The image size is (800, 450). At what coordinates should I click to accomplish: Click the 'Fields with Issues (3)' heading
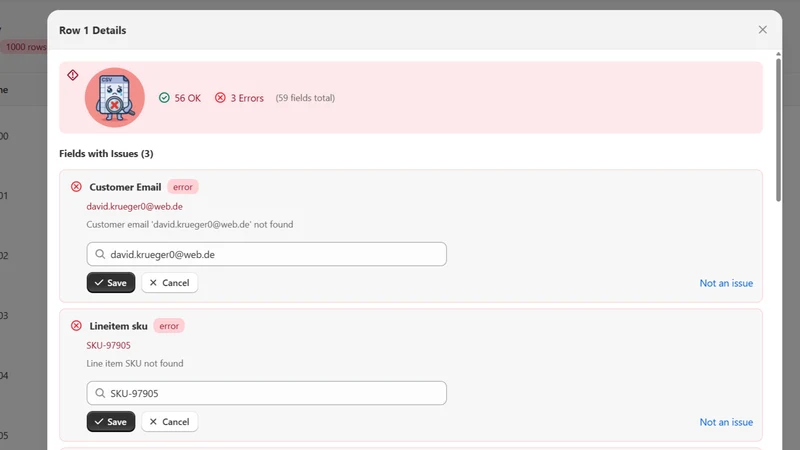pyautogui.click(x=106, y=154)
